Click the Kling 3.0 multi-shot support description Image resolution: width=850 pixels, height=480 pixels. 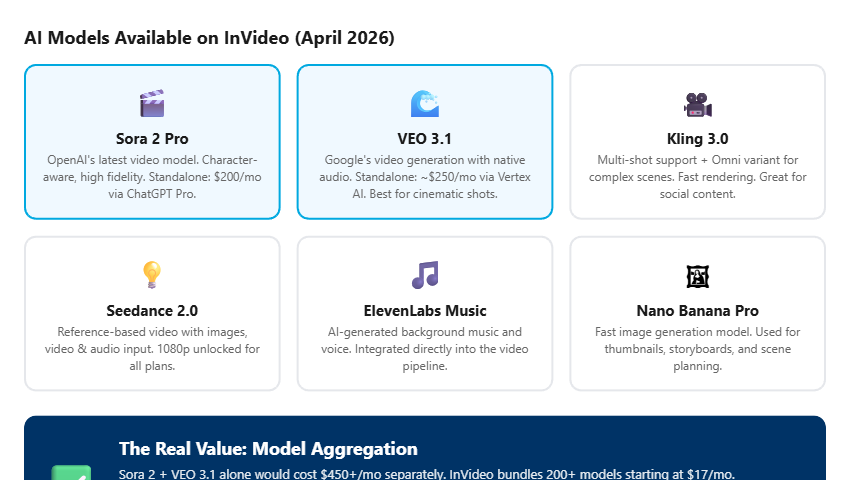click(697, 177)
